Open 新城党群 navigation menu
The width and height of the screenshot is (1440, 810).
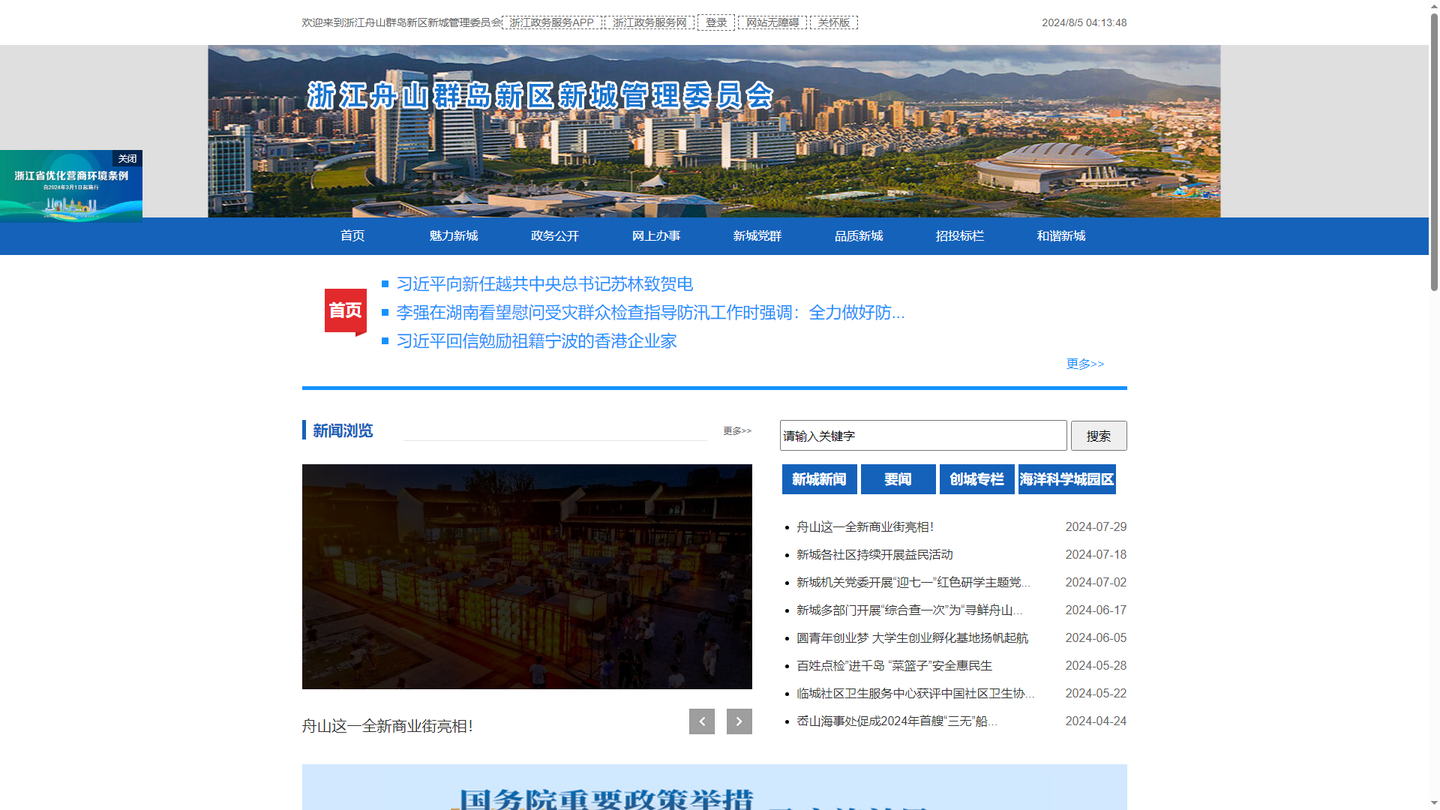point(757,236)
